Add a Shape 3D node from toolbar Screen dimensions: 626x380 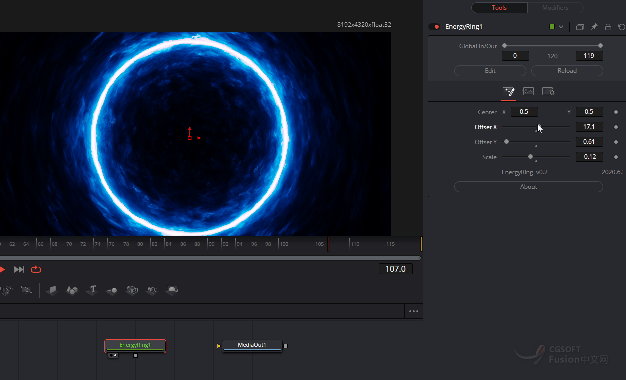[x=72, y=290]
